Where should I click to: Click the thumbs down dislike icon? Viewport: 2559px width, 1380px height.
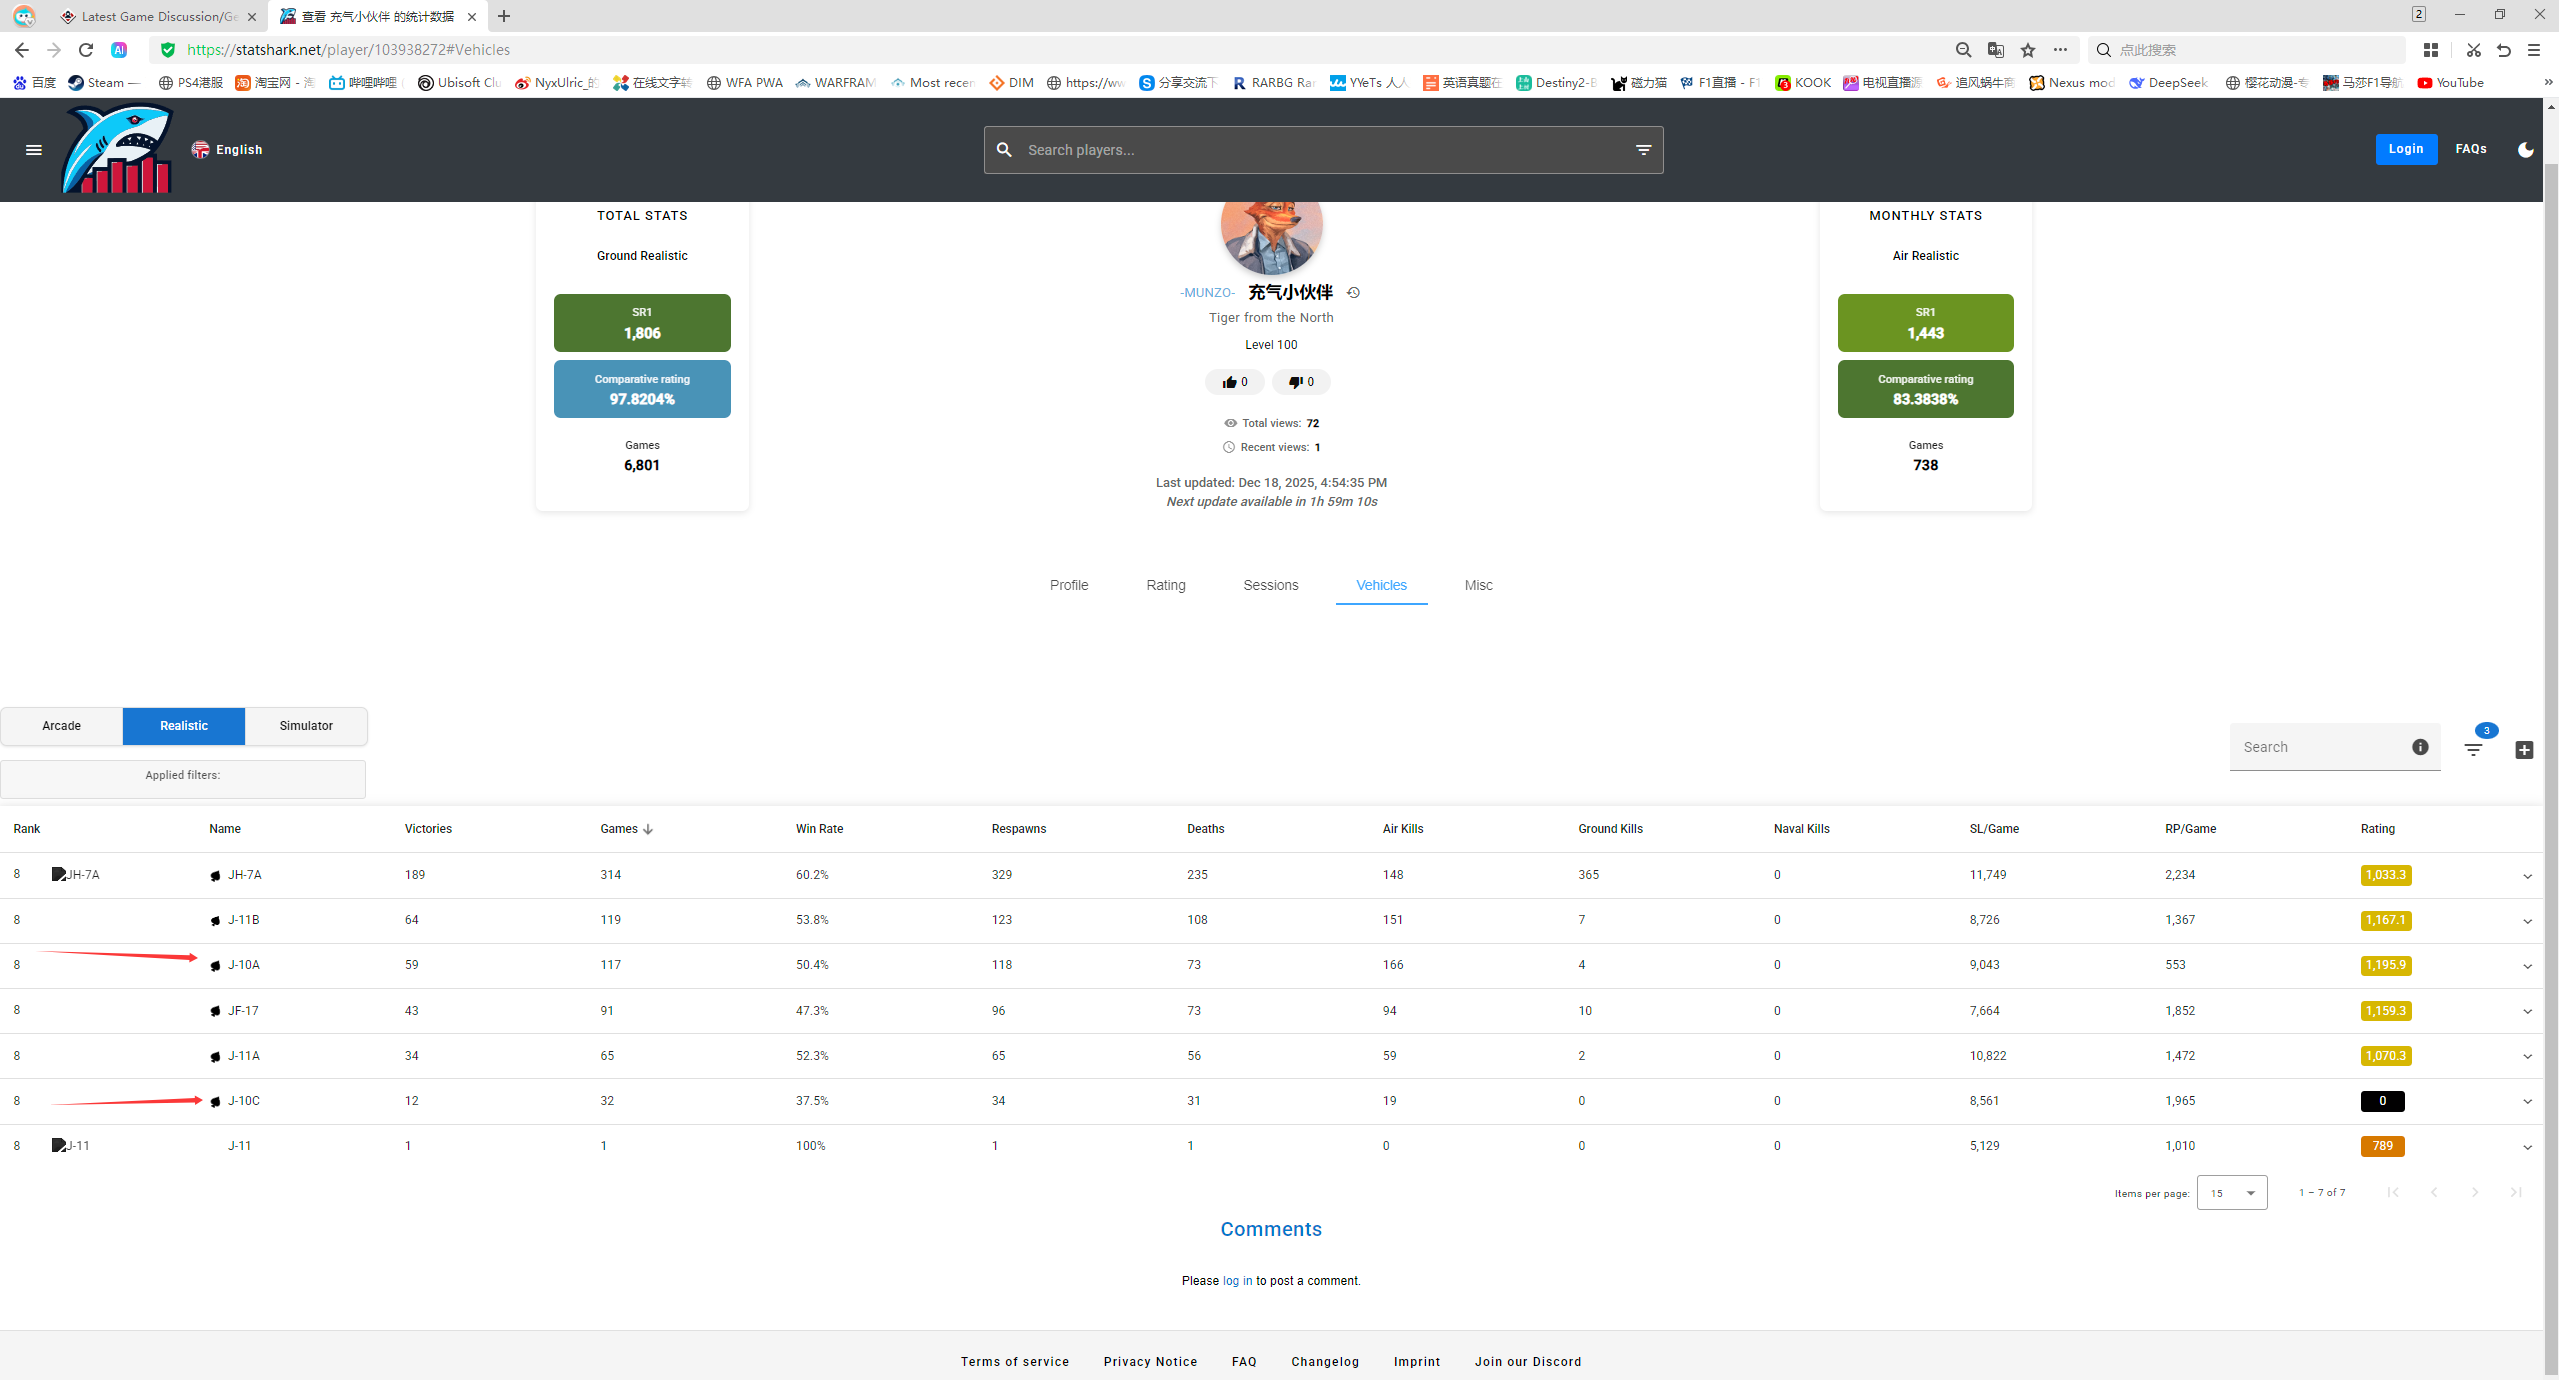(1295, 382)
